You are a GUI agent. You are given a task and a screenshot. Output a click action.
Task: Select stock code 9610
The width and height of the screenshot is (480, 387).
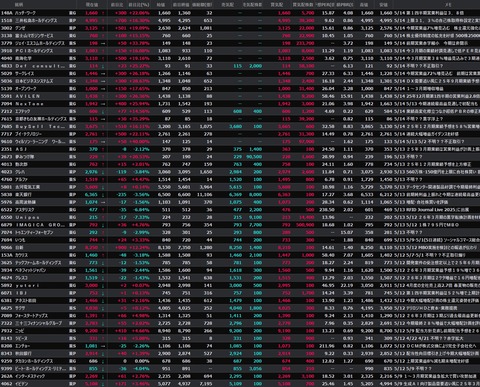point(6,142)
